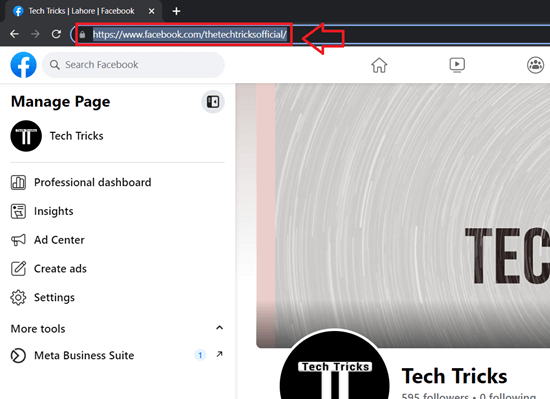The height and width of the screenshot is (399, 550).
Task: Click the 0 following text
Action: coord(508,396)
